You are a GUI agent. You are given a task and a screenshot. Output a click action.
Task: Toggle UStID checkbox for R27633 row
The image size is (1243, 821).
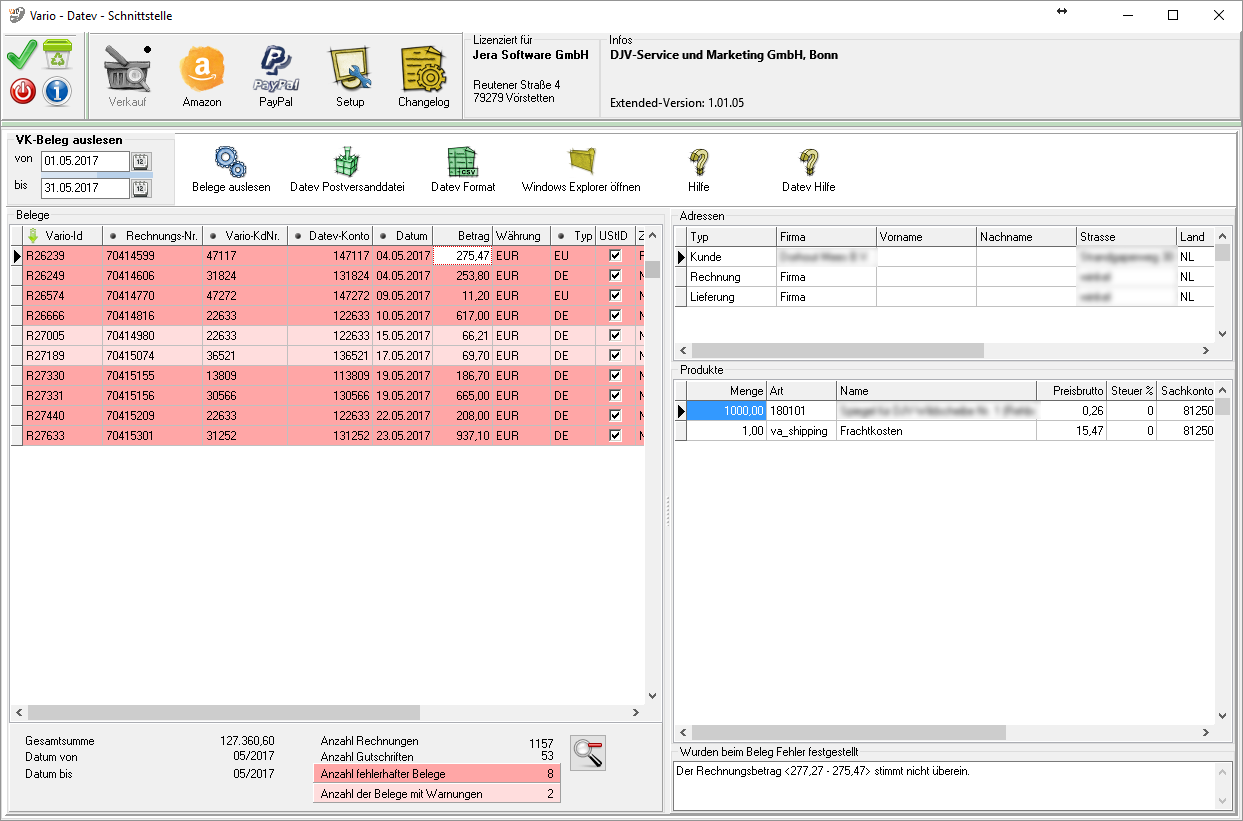(616, 436)
